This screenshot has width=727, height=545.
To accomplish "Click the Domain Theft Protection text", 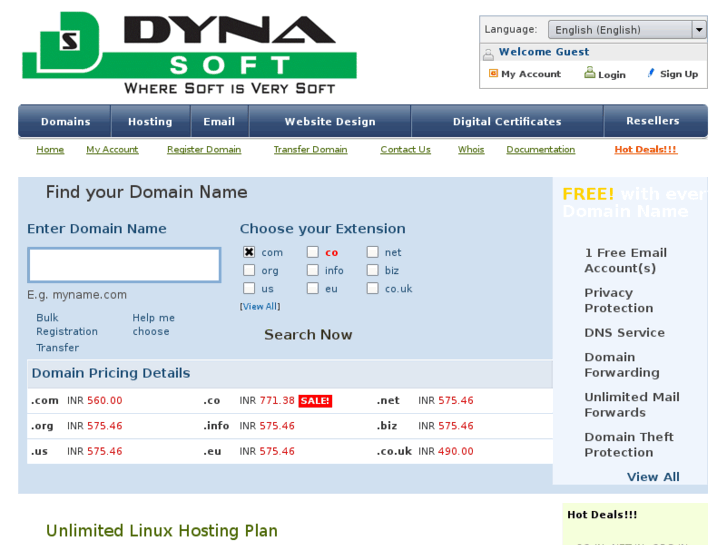I will [629, 445].
